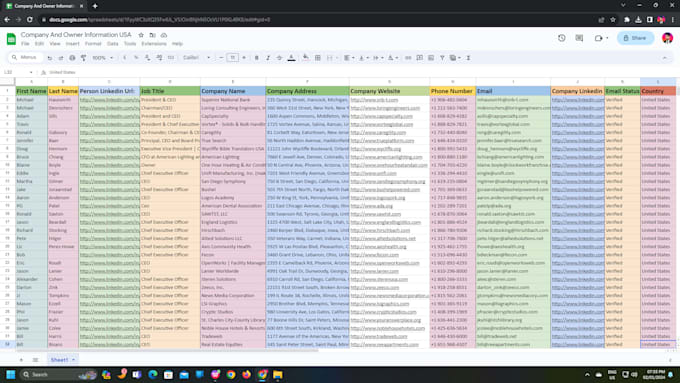Click the Redo arrow in the toolbar
680x383 pixels.
(x=61, y=58)
